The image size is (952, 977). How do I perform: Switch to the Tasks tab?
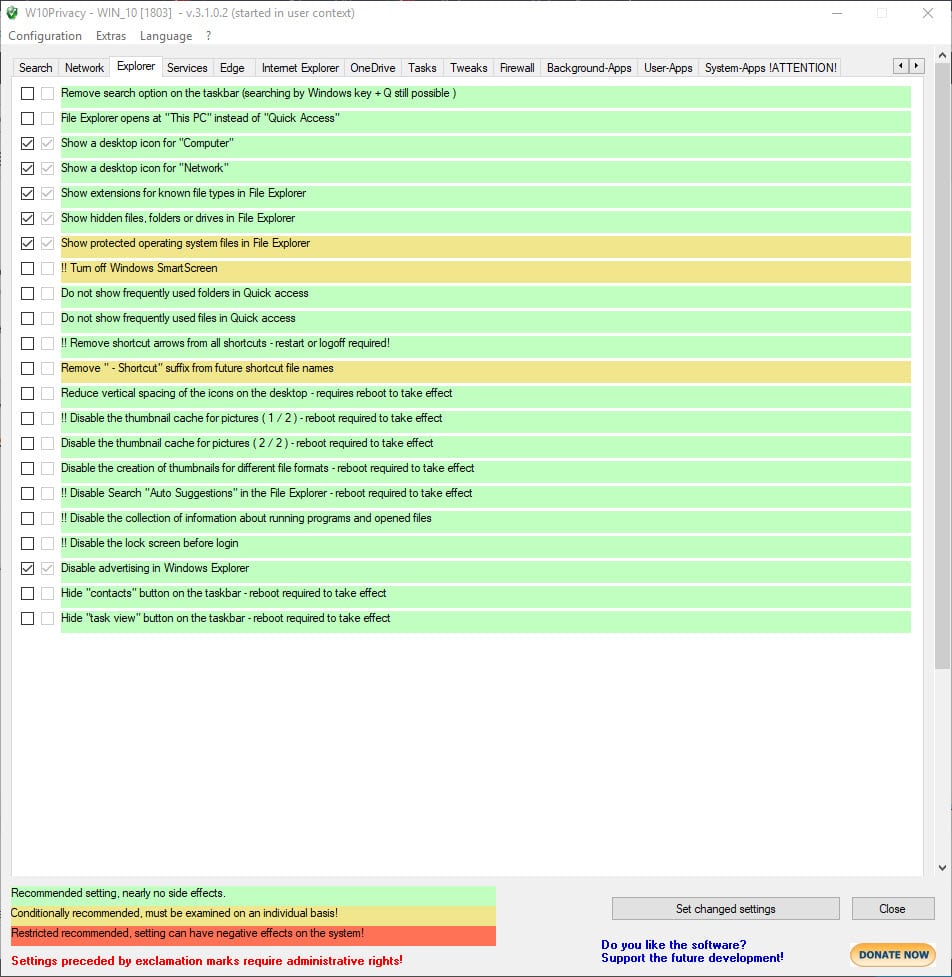pyautogui.click(x=422, y=68)
